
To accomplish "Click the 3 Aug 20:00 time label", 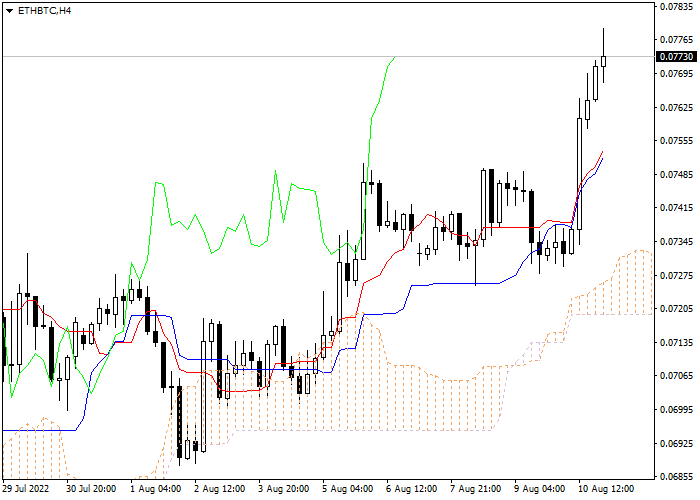I will point(284,489).
